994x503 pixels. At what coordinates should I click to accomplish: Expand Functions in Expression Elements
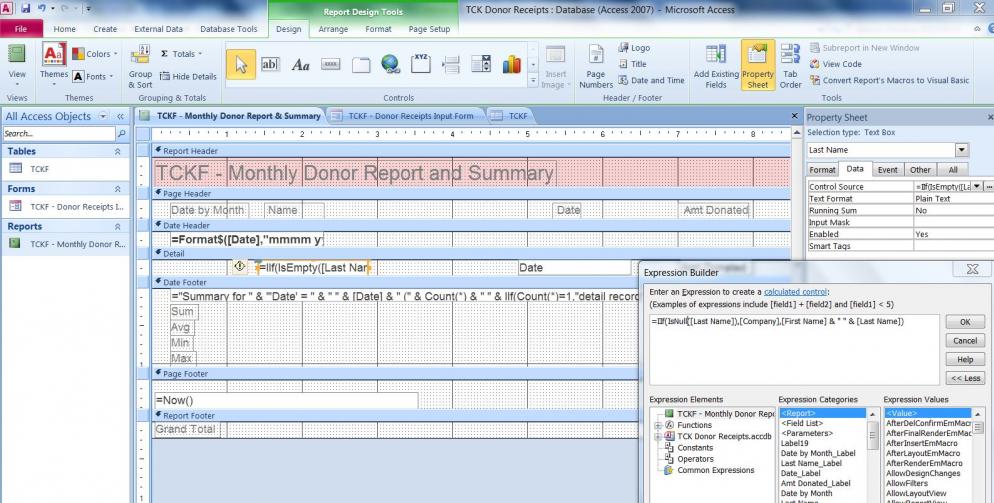pyautogui.click(x=657, y=425)
